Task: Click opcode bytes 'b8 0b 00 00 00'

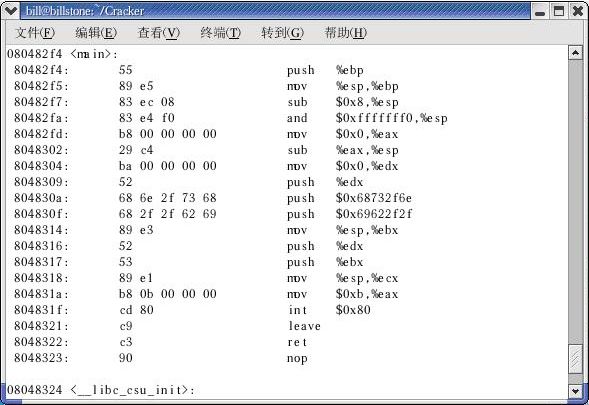Action: pos(168,294)
